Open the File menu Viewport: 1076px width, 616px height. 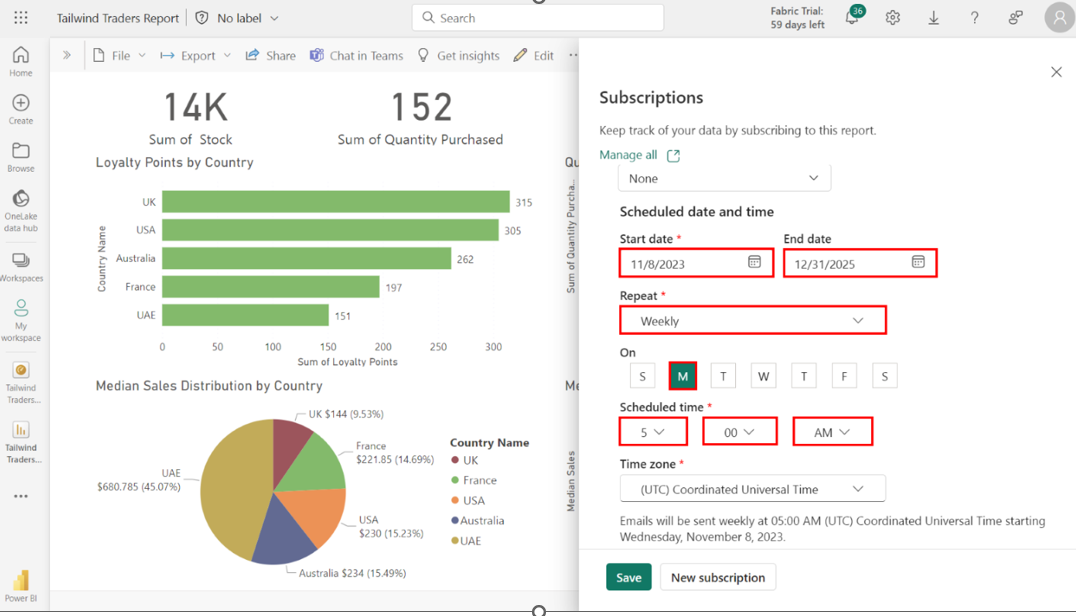click(x=119, y=56)
